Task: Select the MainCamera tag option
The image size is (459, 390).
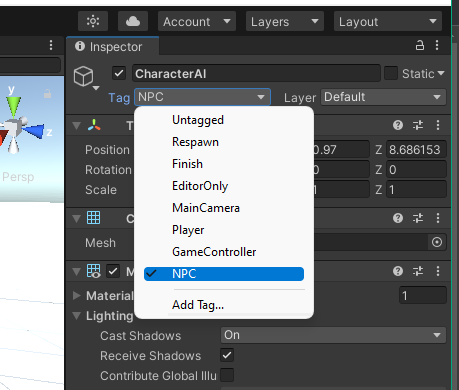Action: click(224, 208)
